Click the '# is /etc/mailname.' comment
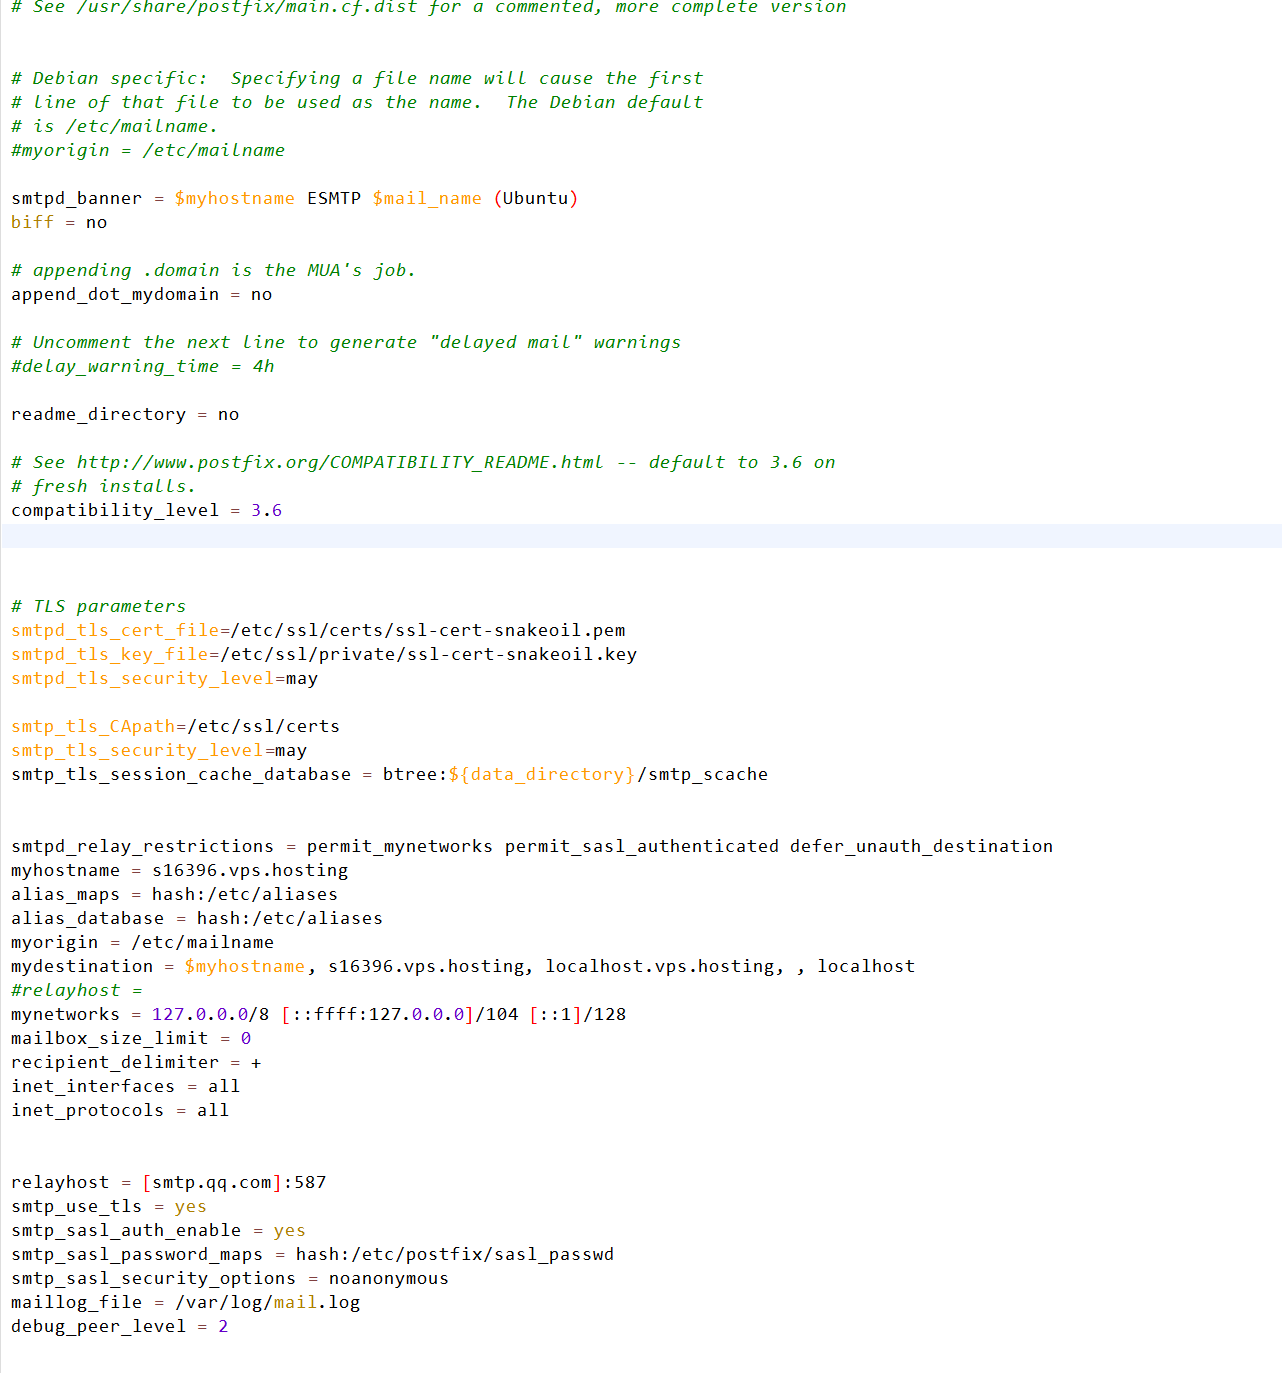Viewport: 1282px width, 1373px height. [x=115, y=126]
